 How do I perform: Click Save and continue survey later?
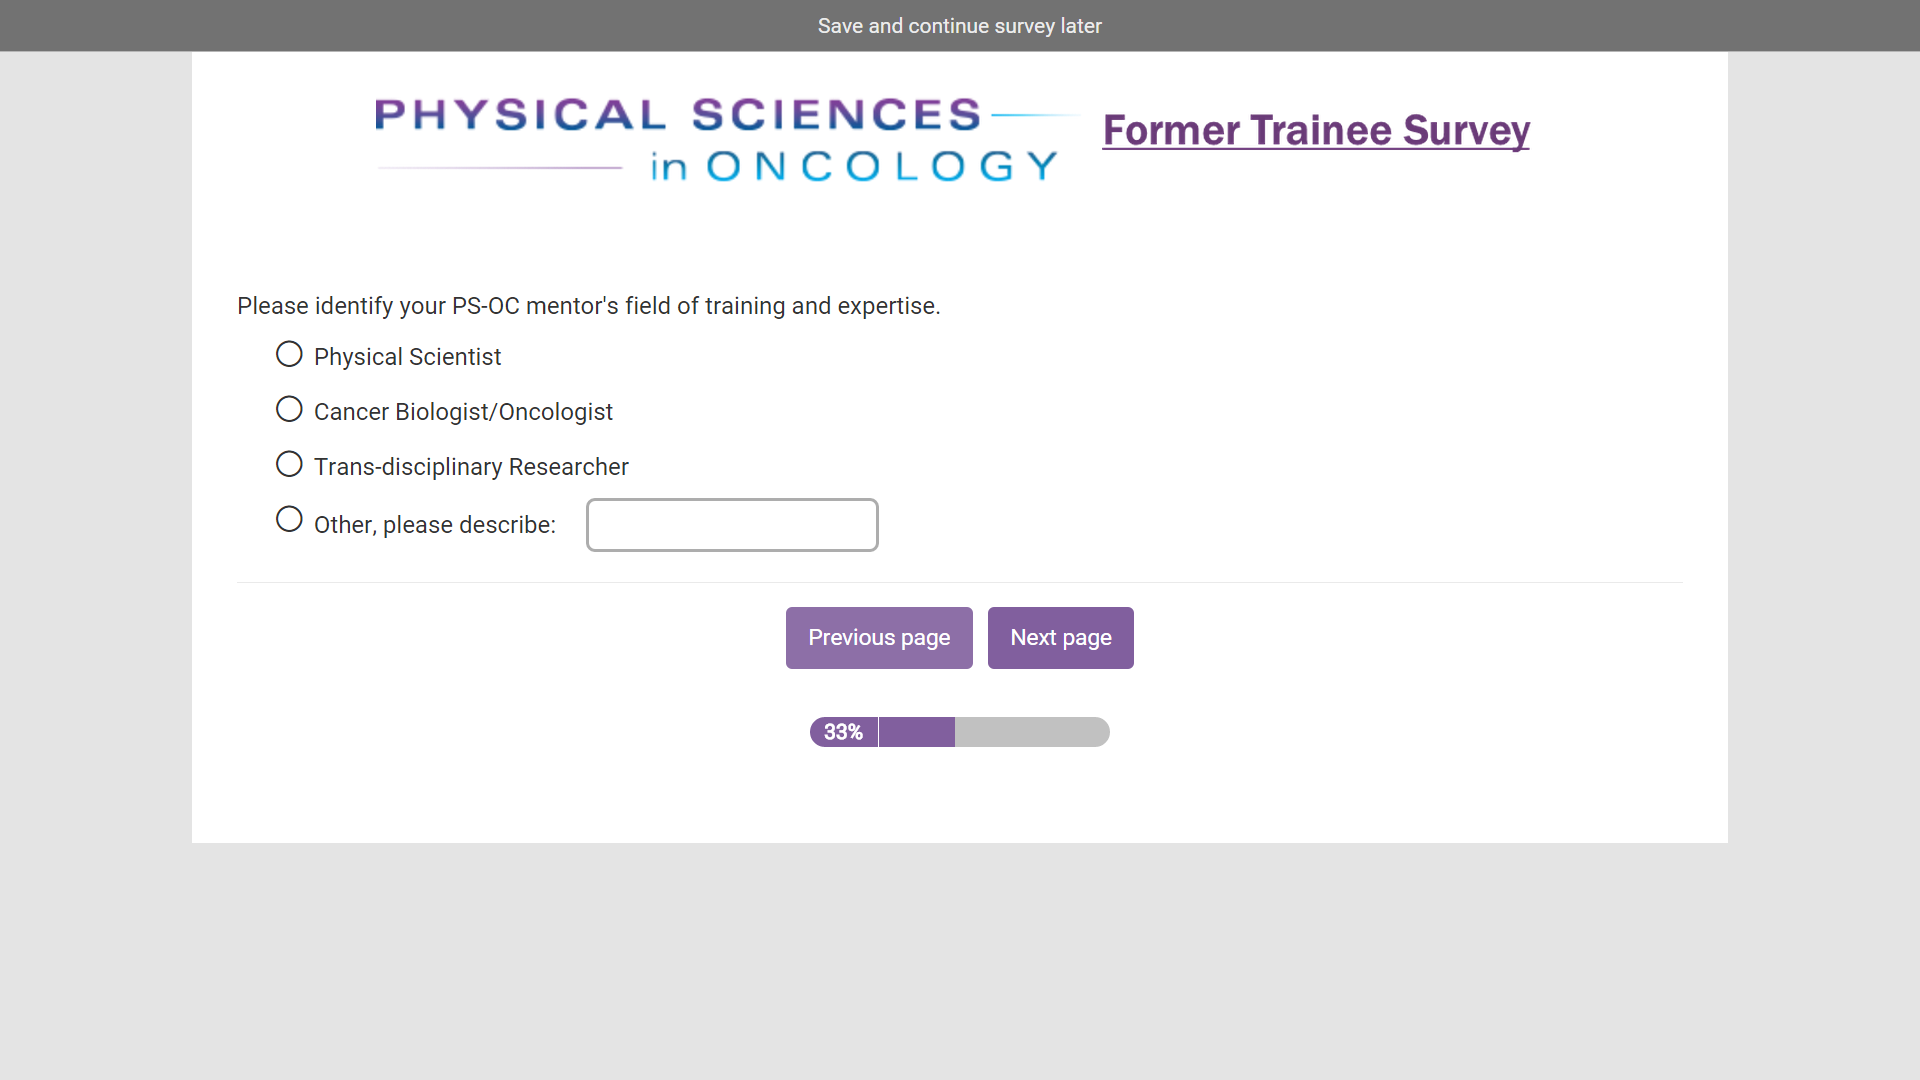tap(959, 26)
